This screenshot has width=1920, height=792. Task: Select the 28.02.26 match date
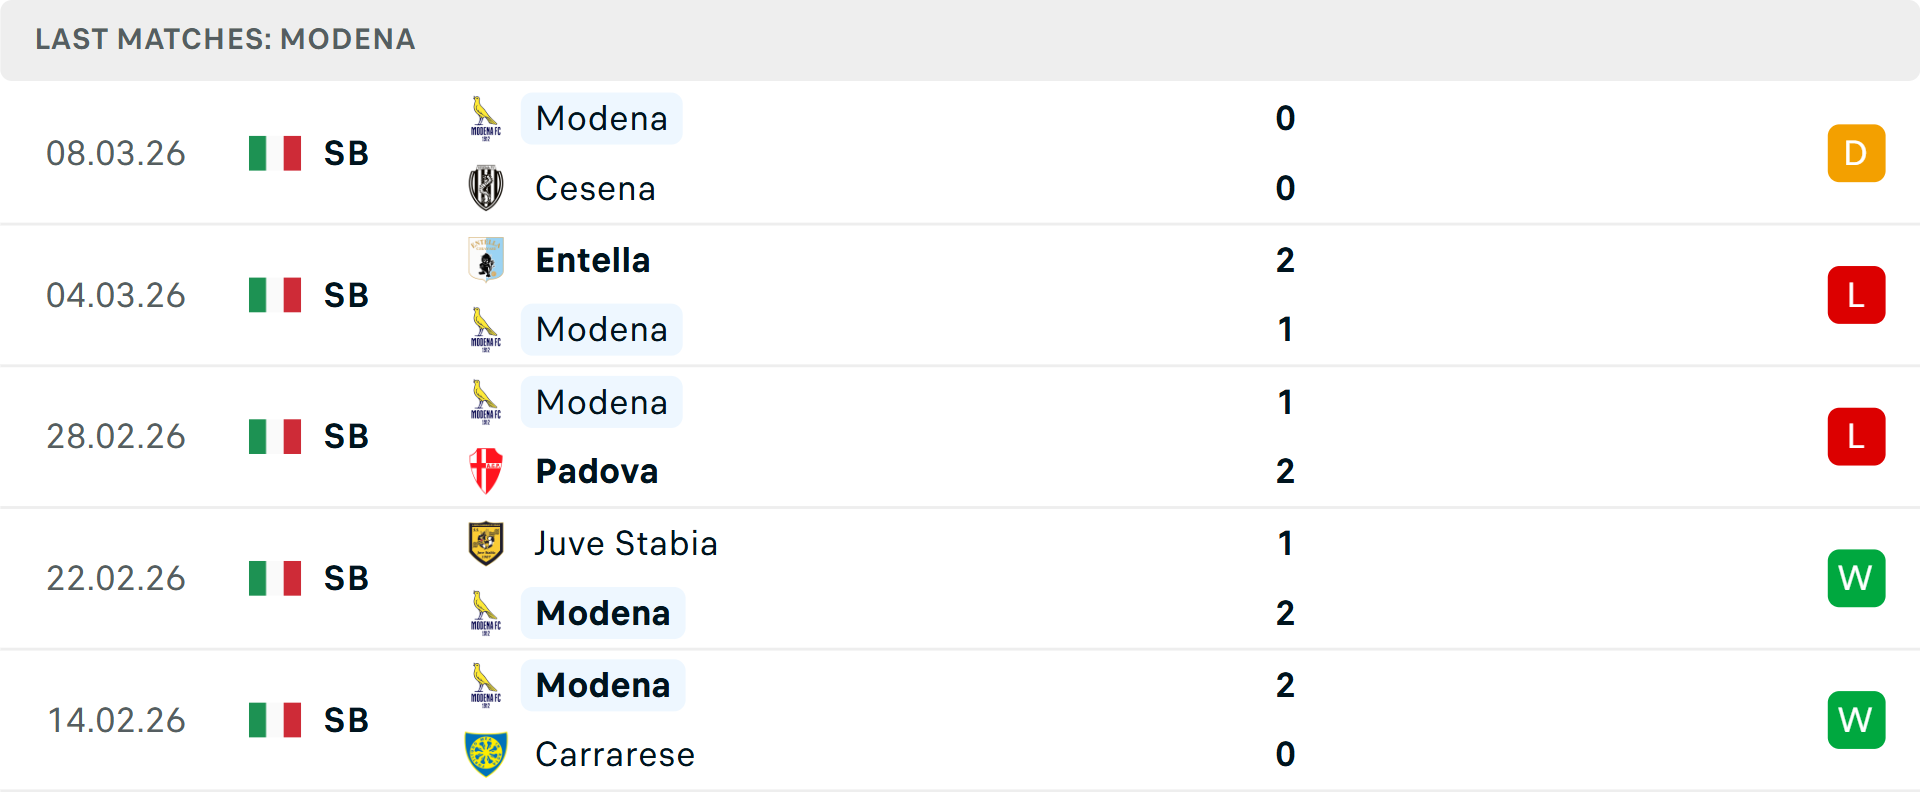[x=116, y=436]
